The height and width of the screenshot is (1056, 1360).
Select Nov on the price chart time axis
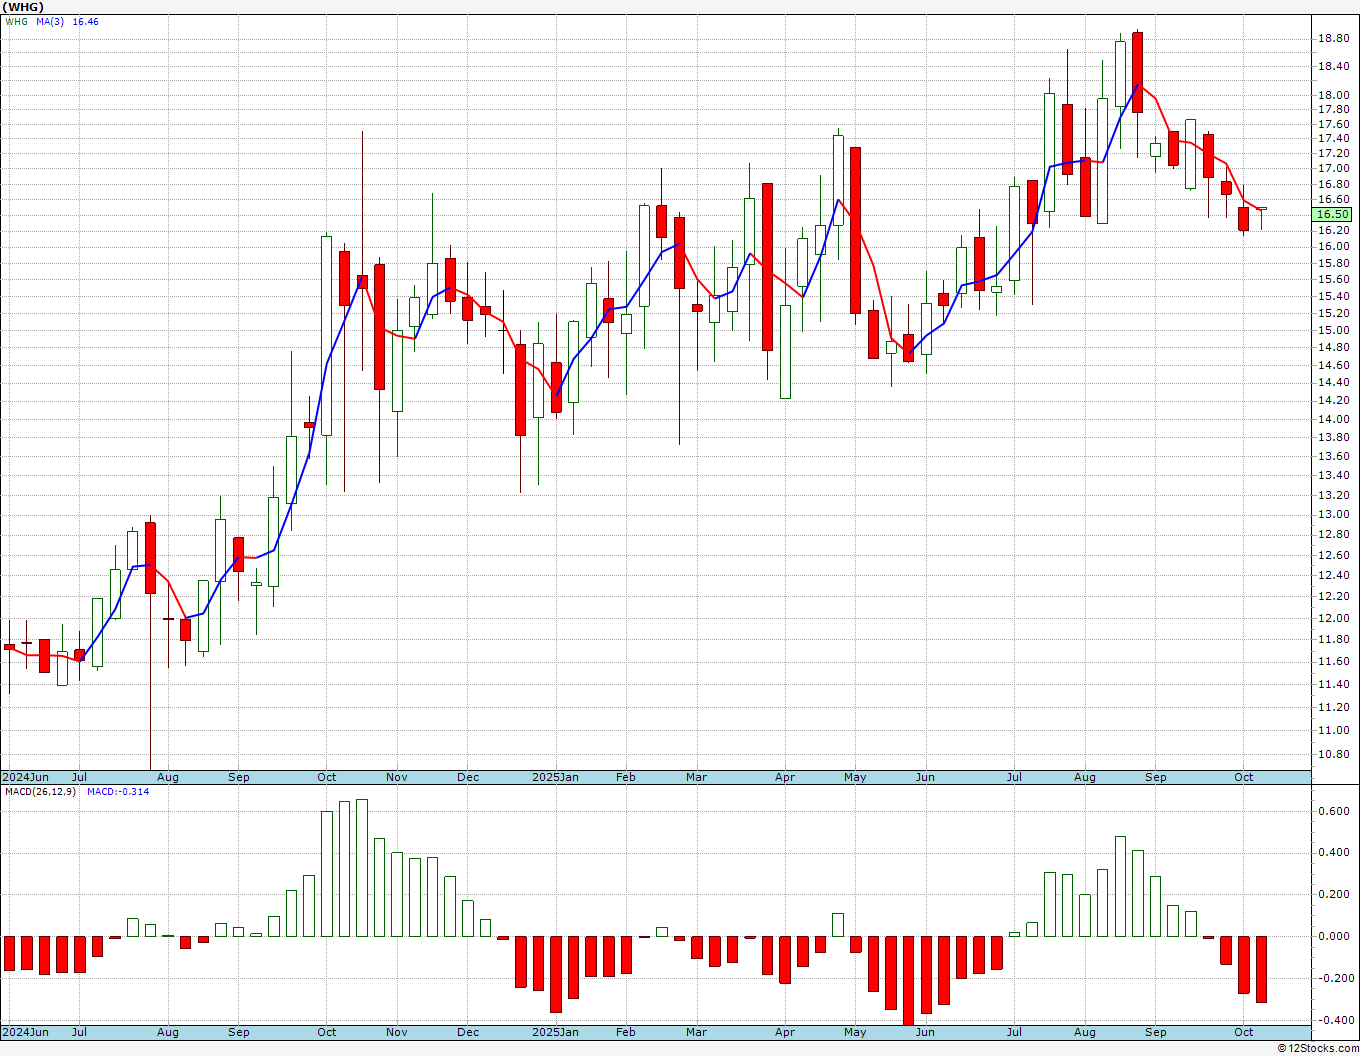click(x=397, y=777)
